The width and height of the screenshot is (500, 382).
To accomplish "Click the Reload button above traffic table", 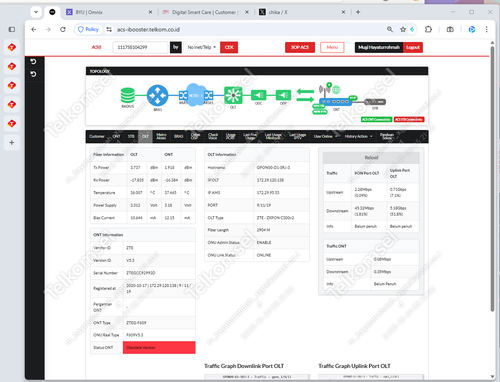I will pyautogui.click(x=371, y=158).
